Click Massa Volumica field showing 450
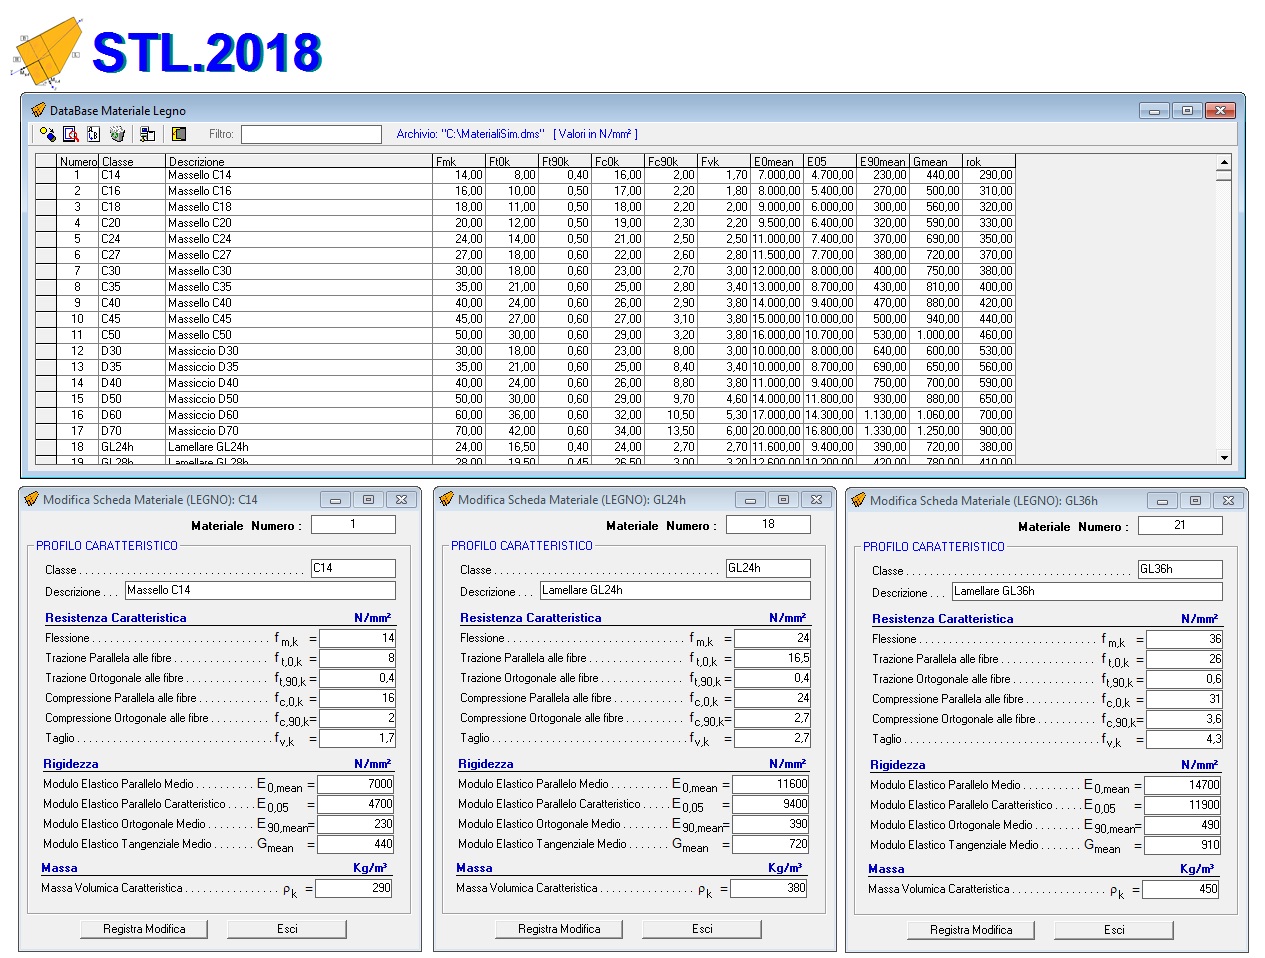1265x958 pixels. pos(1181,889)
